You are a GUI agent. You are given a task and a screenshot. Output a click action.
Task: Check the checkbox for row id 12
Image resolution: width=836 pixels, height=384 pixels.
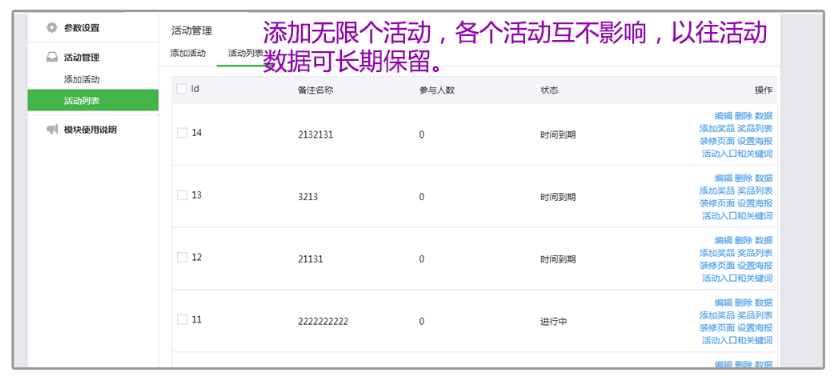coord(182,258)
